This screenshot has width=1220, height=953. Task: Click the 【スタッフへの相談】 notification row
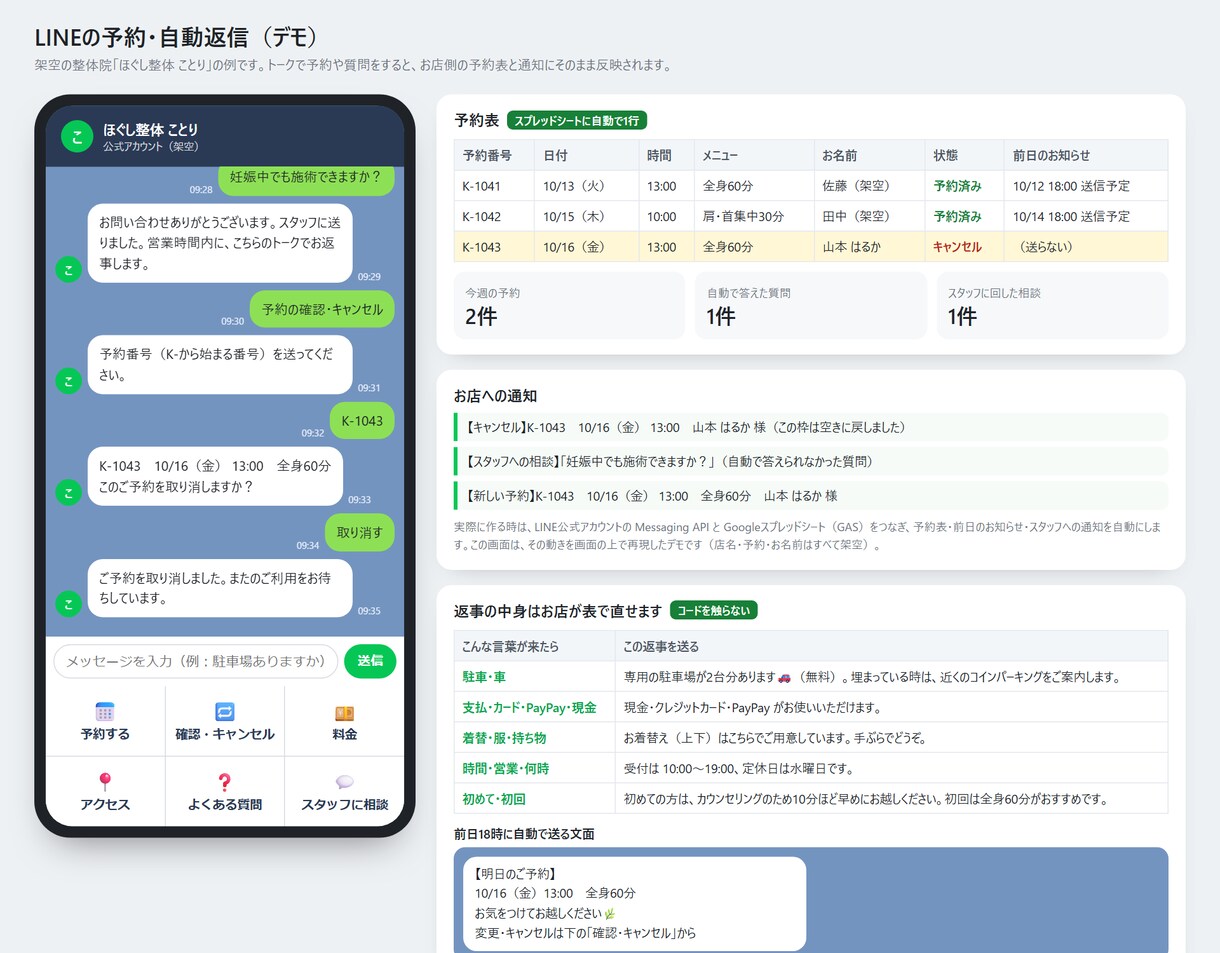pyautogui.click(x=811, y=461)
